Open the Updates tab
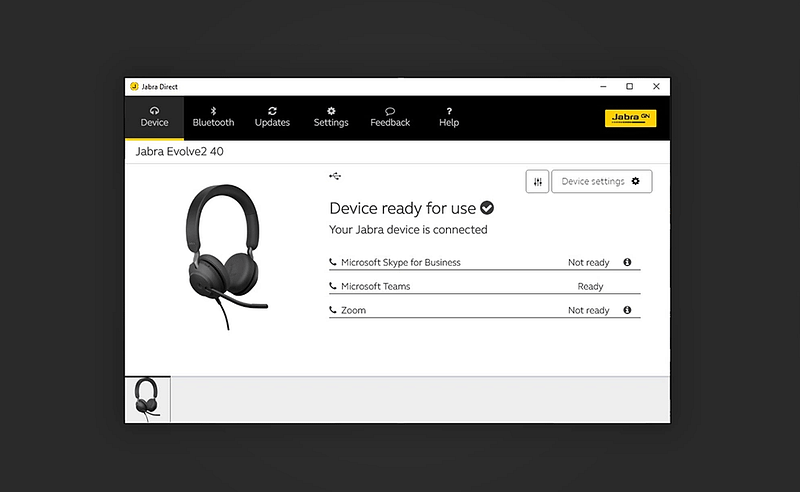 [272, 117]
